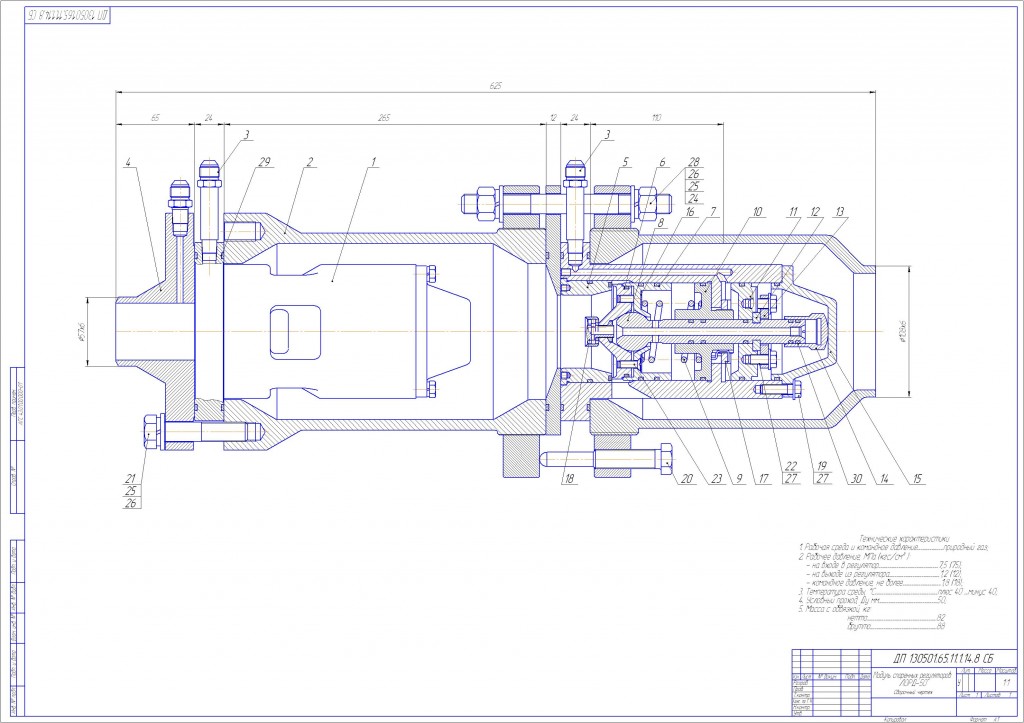Viewport: 1024px width, 723px height.
Task: Select the "Утв." row label
Action: tap(797, 713)
